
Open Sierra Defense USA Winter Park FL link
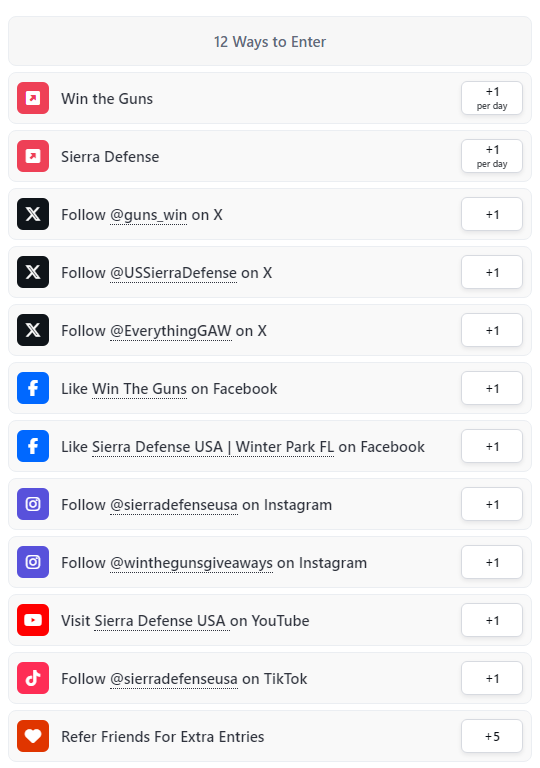(x=213, y=447)
